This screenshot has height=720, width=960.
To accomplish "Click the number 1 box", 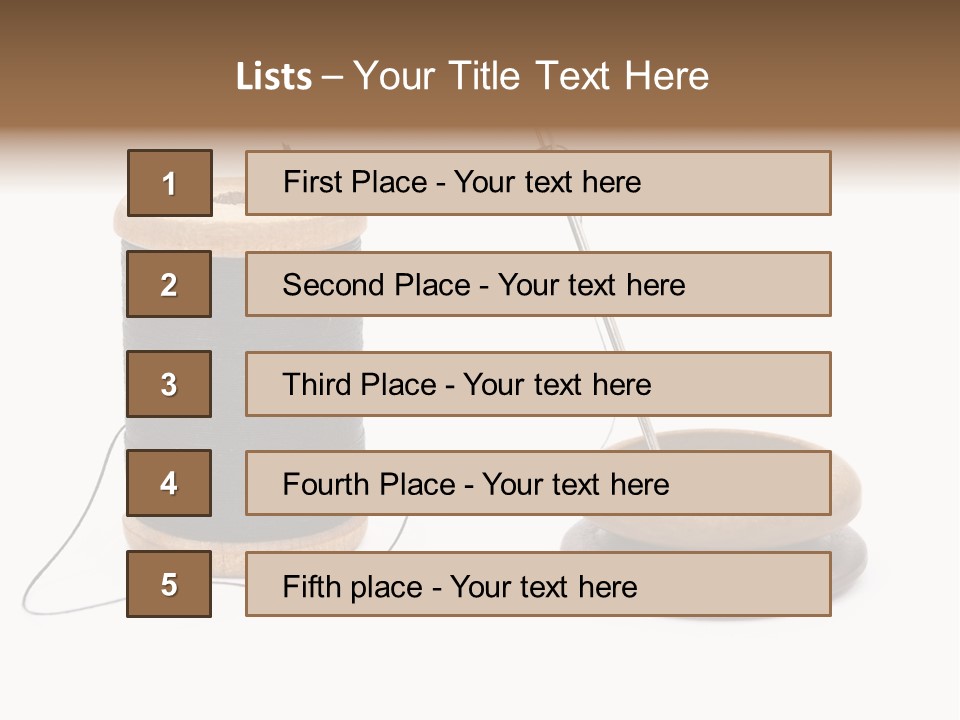I will click(169, 183).
